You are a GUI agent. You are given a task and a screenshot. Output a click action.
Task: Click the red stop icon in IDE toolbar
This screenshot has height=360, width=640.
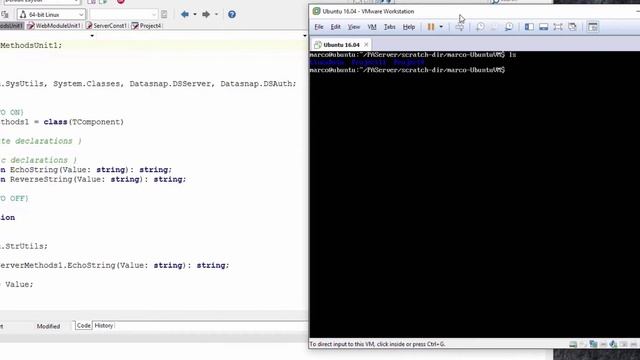[x=120, y=2]
